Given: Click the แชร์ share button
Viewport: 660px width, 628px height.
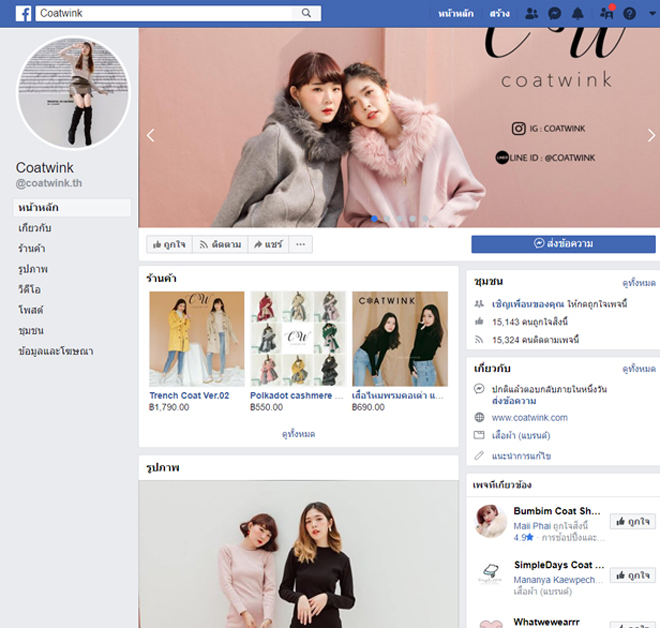Looking at the screenshot, I should click(x=268, y=244).
